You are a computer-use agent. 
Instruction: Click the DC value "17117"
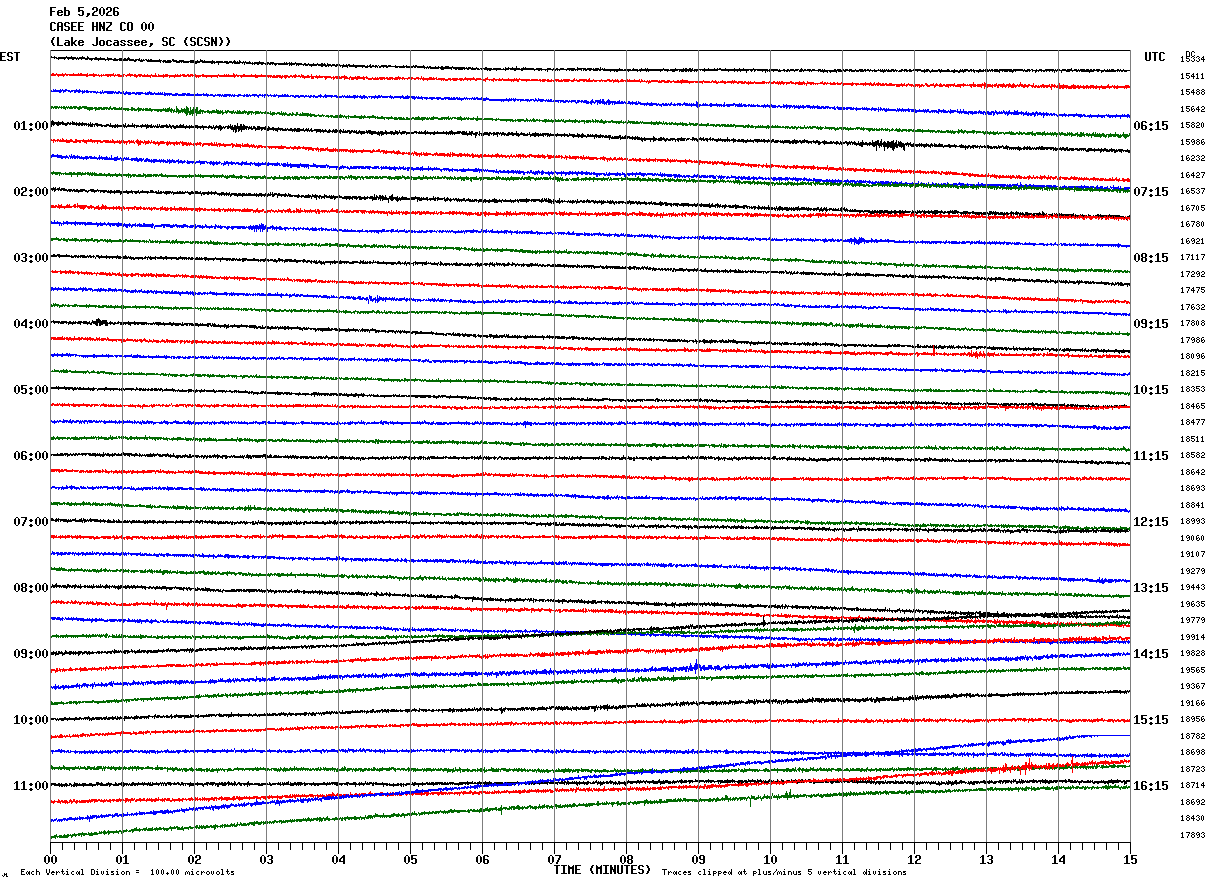(1192, 258)
